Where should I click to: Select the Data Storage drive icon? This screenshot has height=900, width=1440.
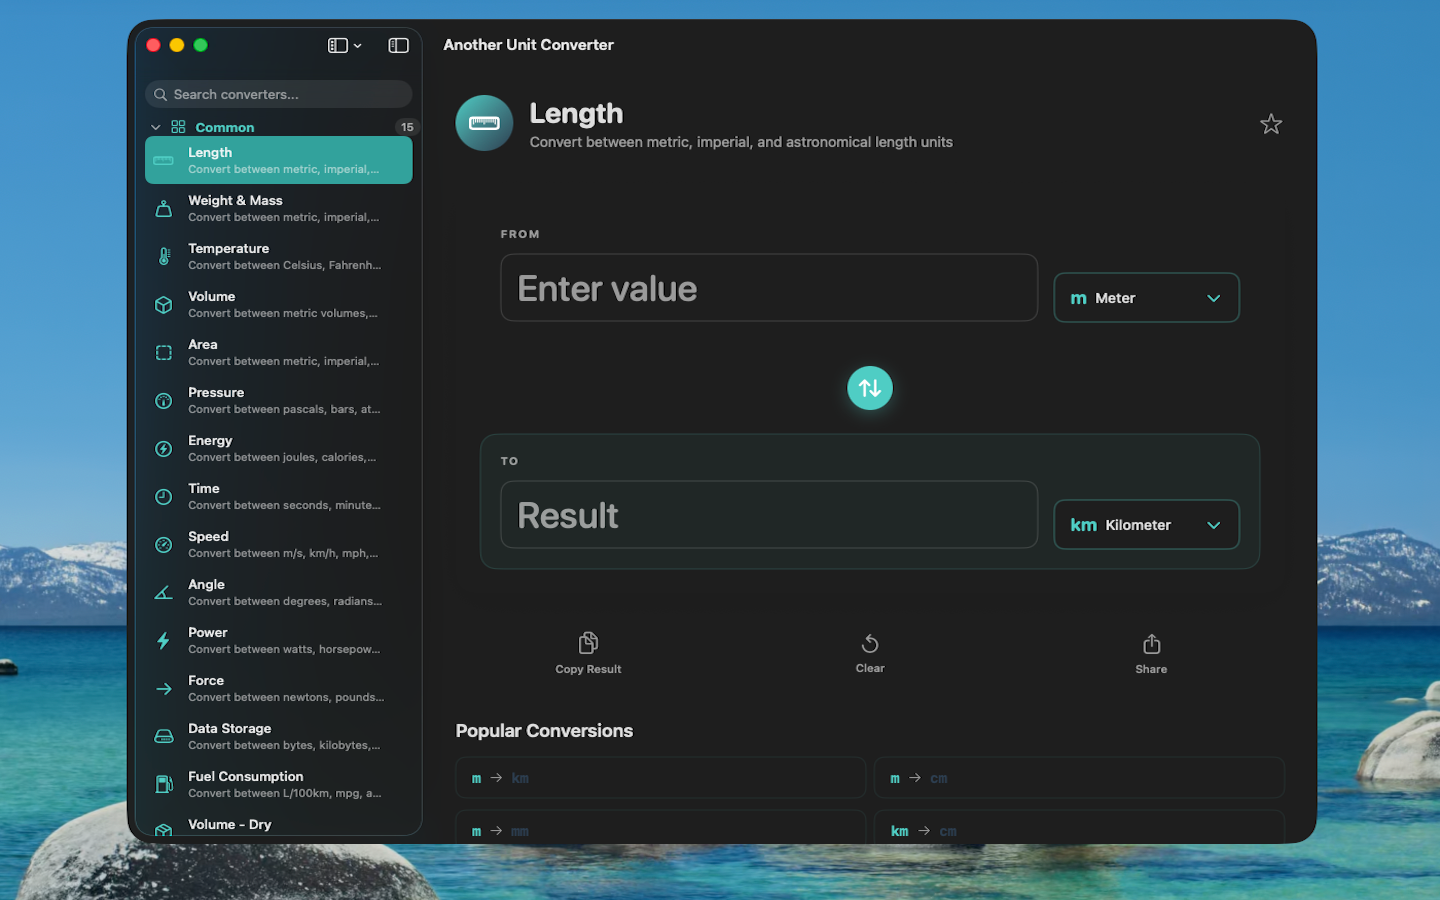point(163,736)
